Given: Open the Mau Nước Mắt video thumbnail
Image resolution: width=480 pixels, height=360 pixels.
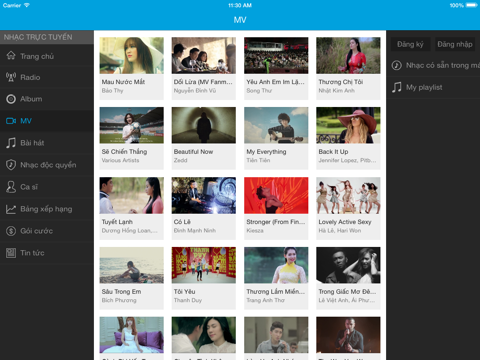Looking at the screenshot, I should point(132,55).
